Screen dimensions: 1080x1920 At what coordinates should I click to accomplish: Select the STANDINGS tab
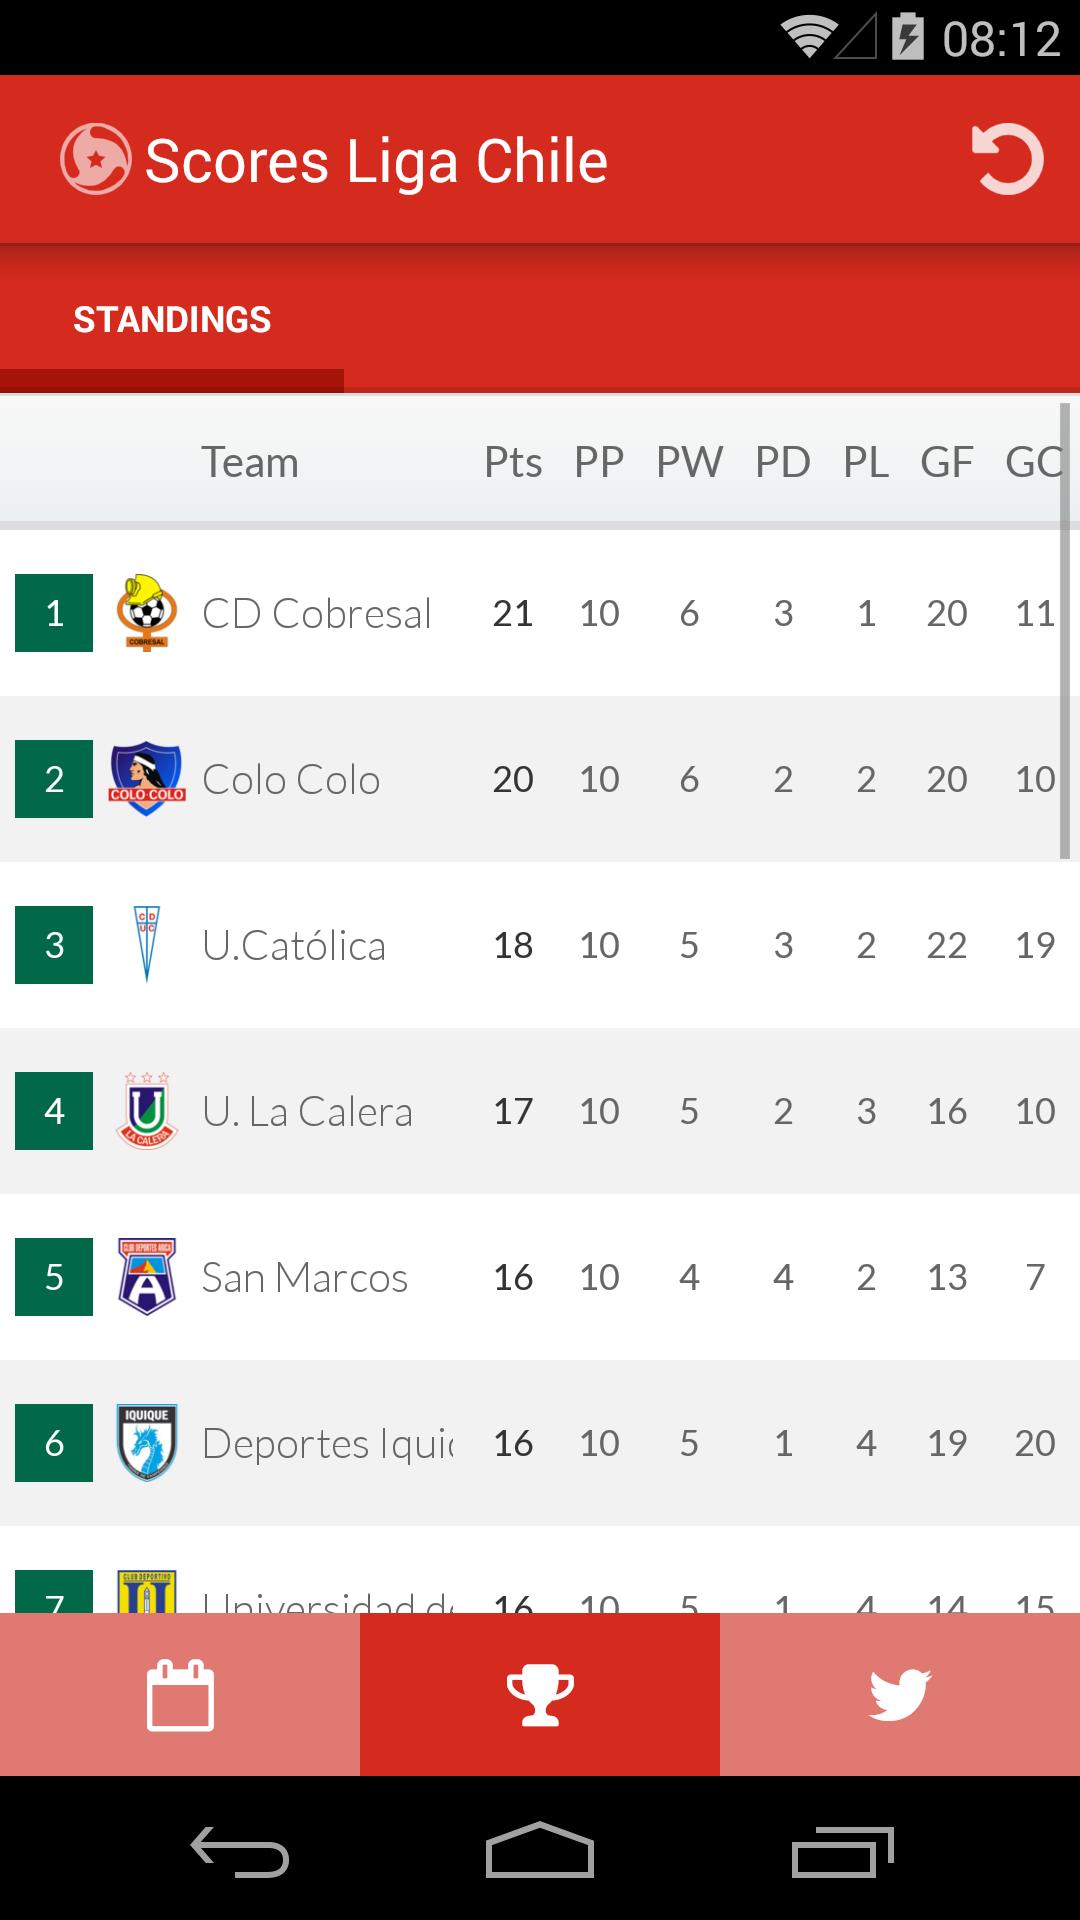(x=172, y=320)
